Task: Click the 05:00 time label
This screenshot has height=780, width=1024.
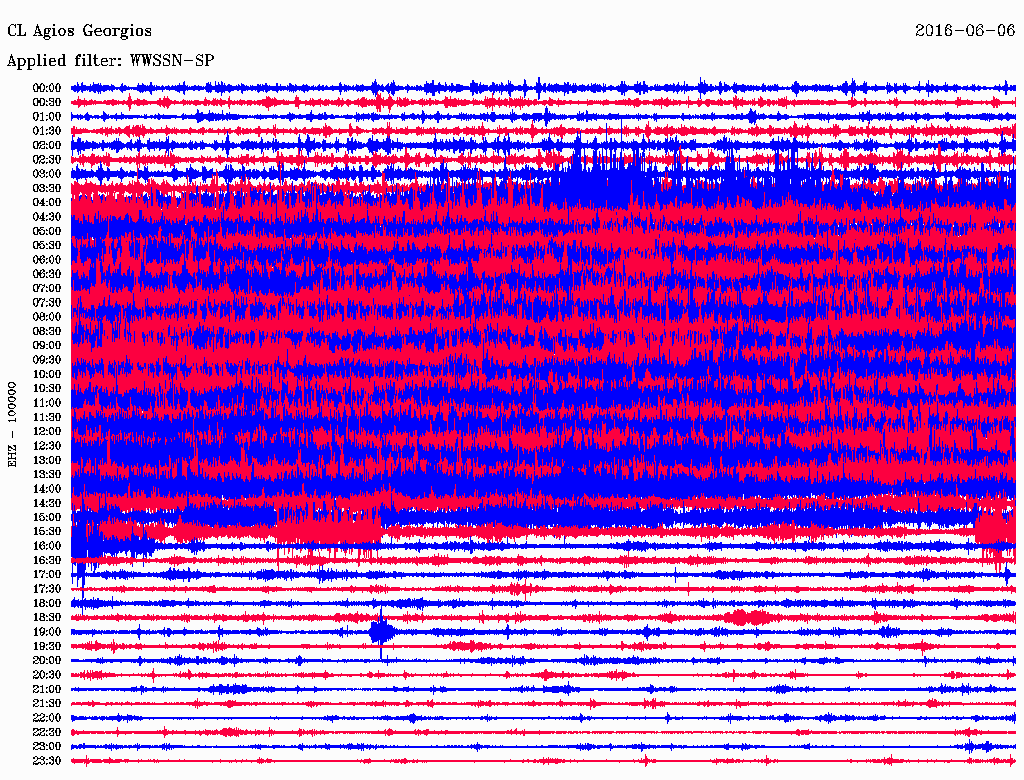Action: (47, 231)
